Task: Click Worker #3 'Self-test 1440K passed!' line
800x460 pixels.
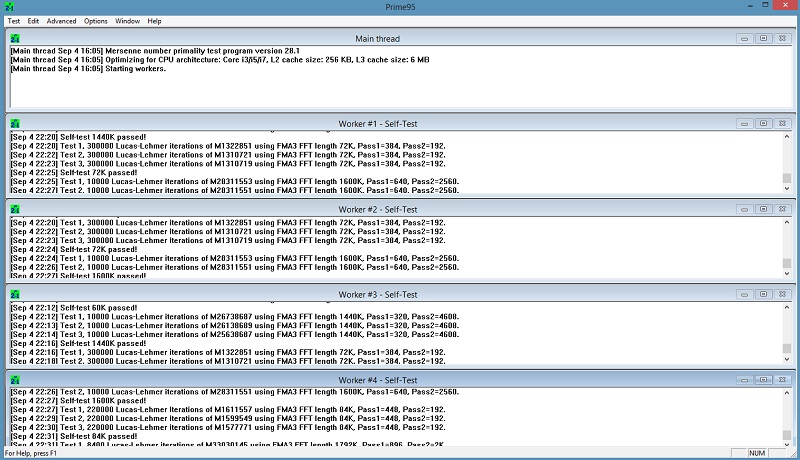Action: pyautogui.click(x=78, y=343)
